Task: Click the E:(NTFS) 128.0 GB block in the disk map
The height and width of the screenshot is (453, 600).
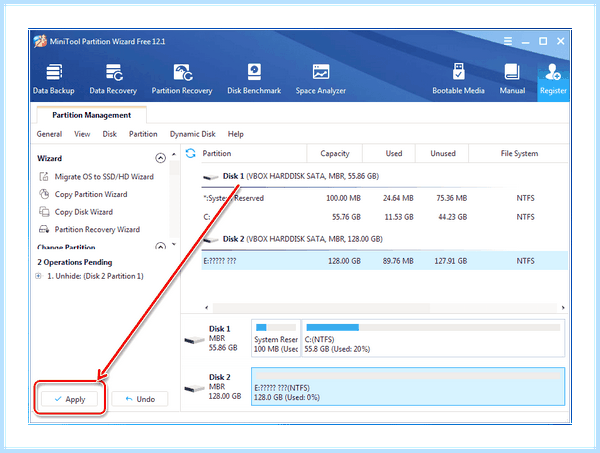Action: (x=408, y=386)
